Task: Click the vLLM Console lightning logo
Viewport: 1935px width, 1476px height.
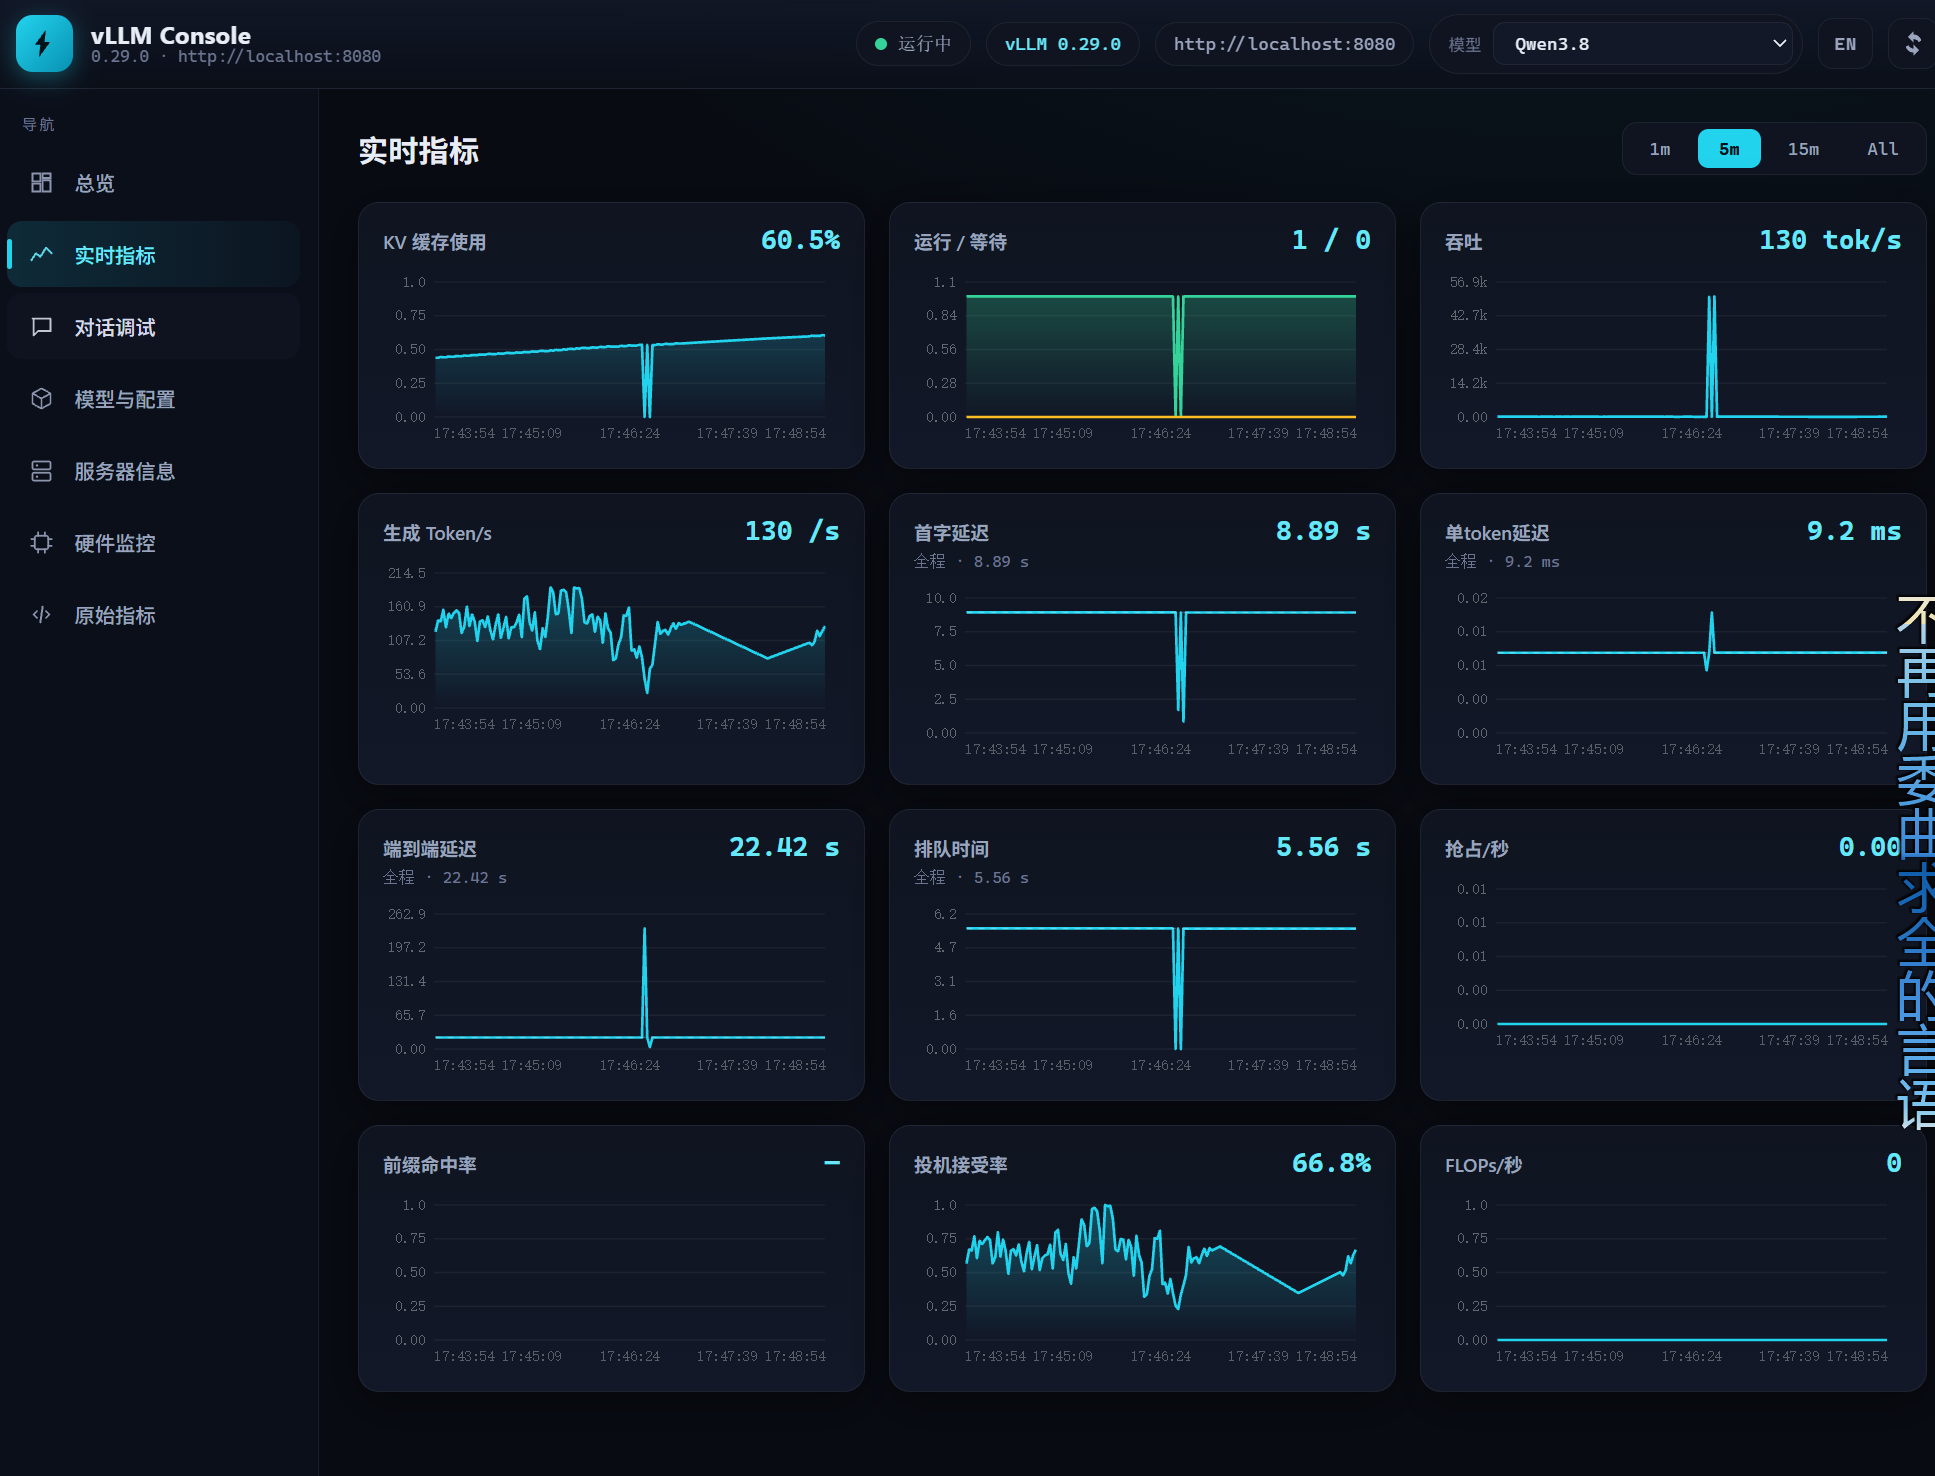Action: 44,44
